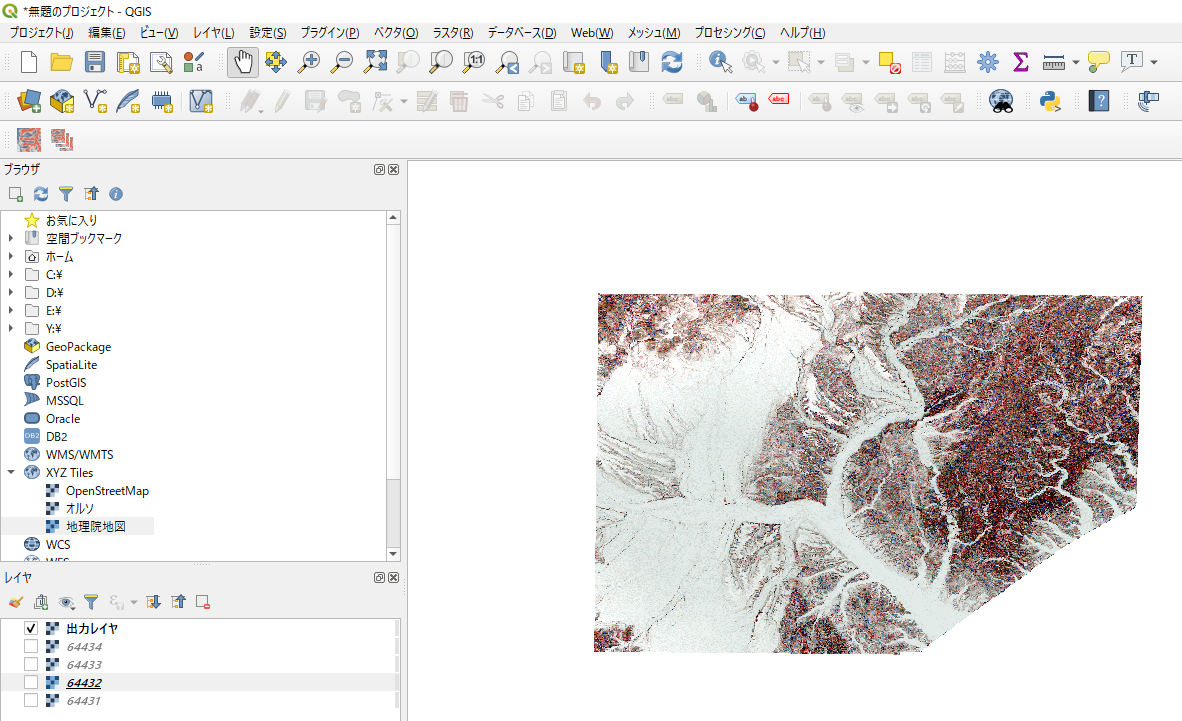
Task: Open the プロセシング menu
Action: click(730, 32)
